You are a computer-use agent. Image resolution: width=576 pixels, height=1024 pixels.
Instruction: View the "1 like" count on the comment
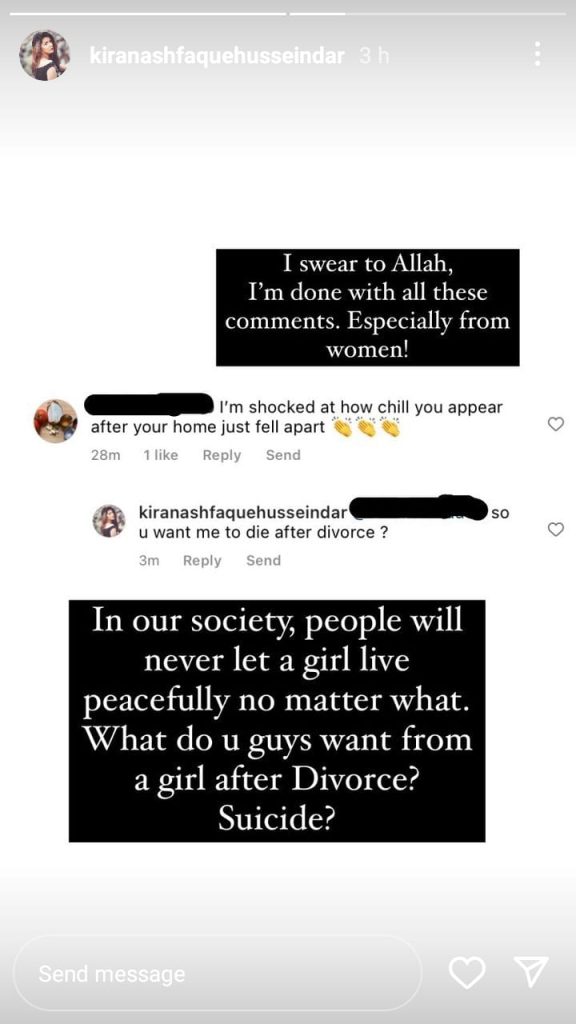[x=161, y=455]
